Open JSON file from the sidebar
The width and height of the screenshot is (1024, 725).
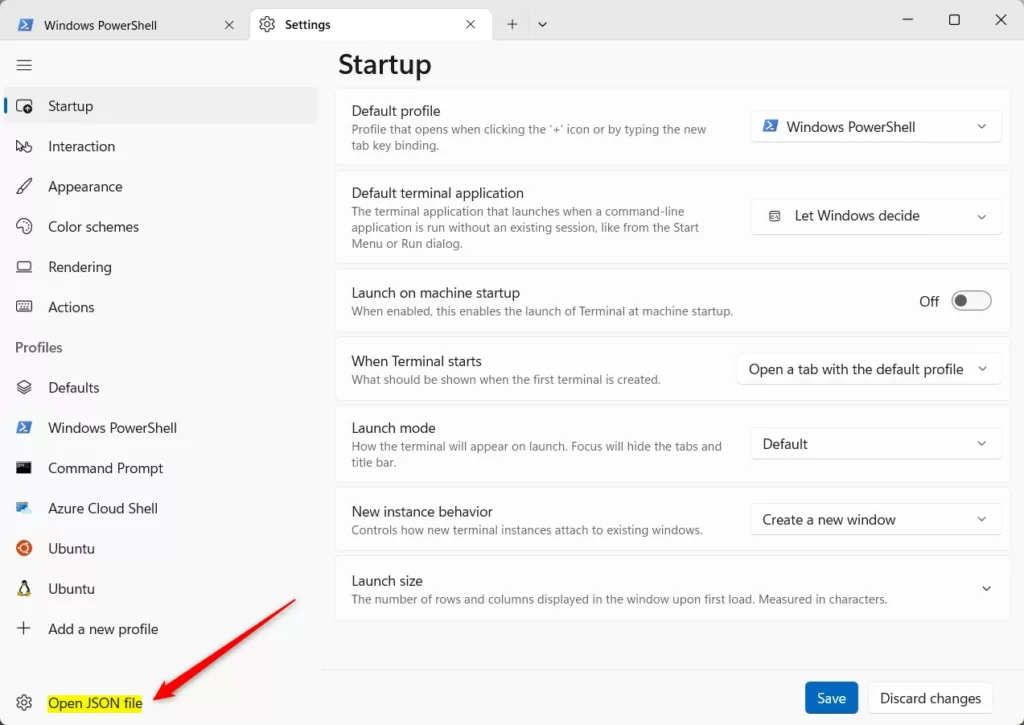click(x=95, y=703)
